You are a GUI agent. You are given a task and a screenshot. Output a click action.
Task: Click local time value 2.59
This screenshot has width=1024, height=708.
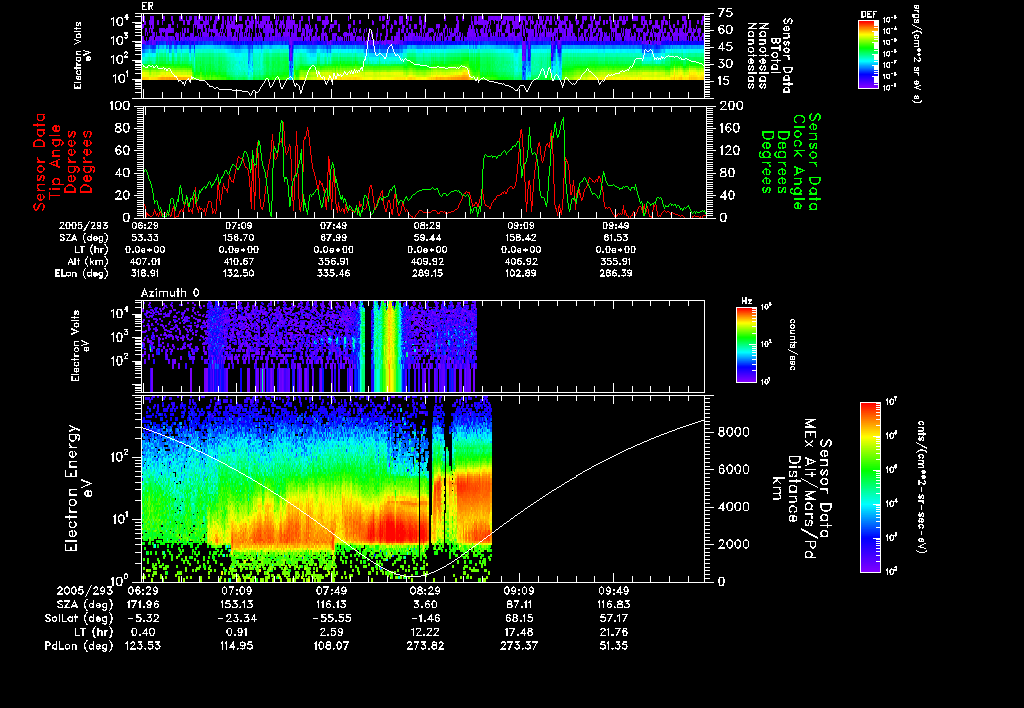coord(331,632)
